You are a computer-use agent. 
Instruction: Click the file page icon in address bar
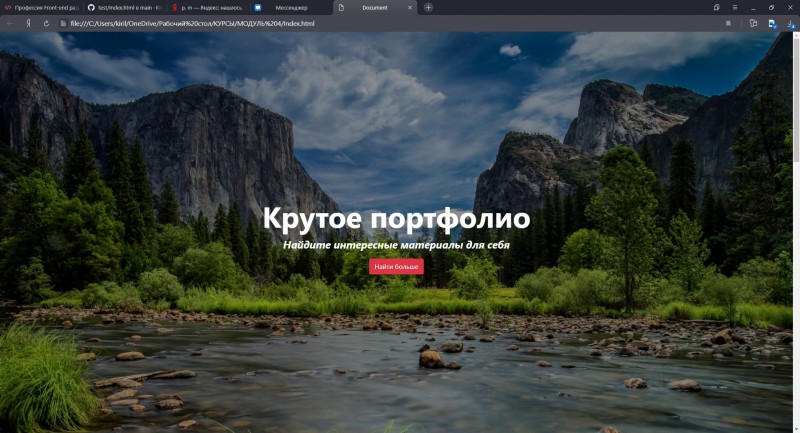pos(63,23)
